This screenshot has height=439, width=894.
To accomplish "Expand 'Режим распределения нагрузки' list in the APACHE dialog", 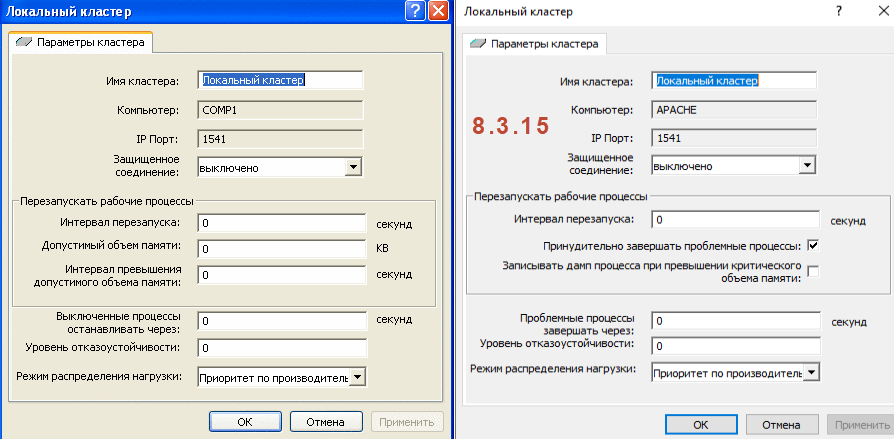I will pyautogui.click(x=811, y=372).
